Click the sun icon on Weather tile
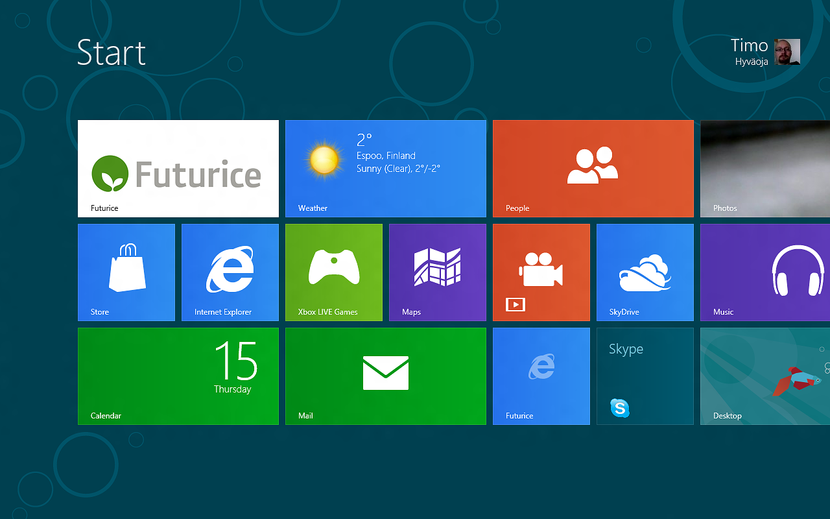Viewport: 830px width, 519px height. tap(323, 160)
